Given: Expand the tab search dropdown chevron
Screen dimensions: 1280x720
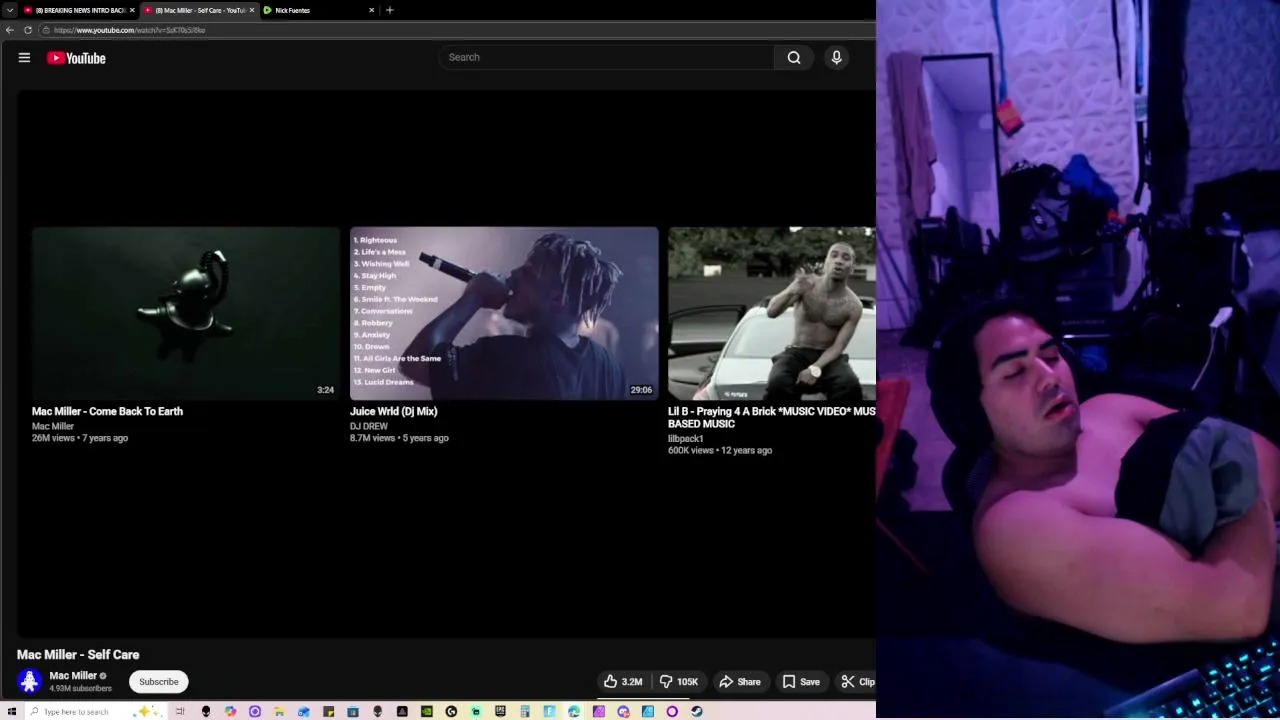Looking at the screenshot, I should [10, 10].
